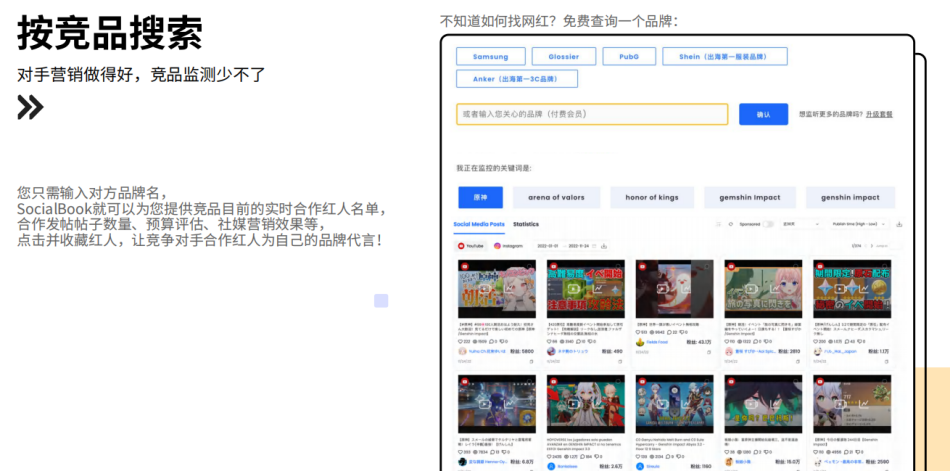Go to previous page arrow in pagination
The image size is (950, 471).
click(x=865, y=246)
